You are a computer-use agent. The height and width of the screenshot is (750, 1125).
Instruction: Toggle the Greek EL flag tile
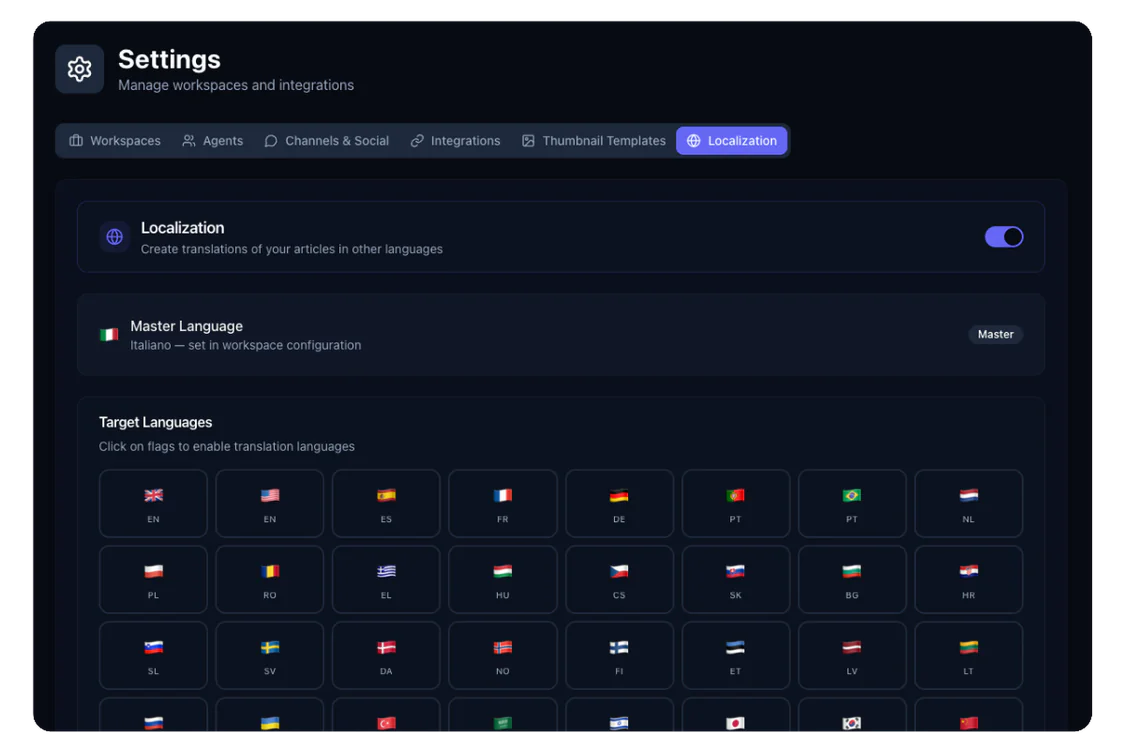tap(386, 580)
